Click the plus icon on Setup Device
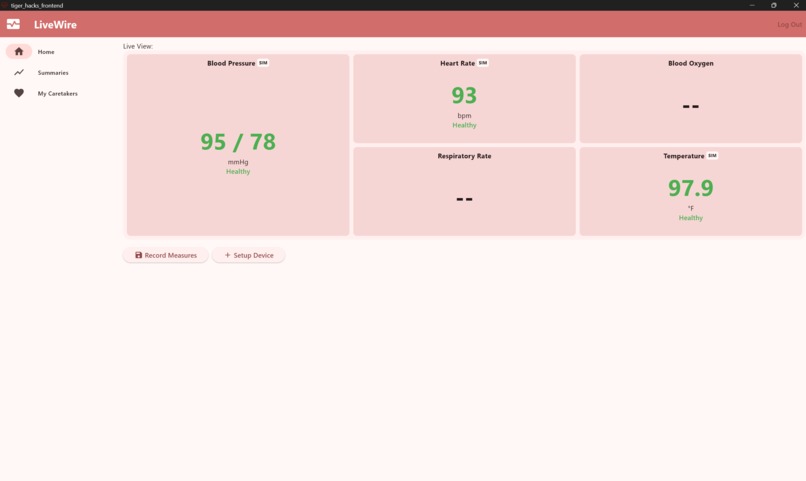 click(227, 255)
